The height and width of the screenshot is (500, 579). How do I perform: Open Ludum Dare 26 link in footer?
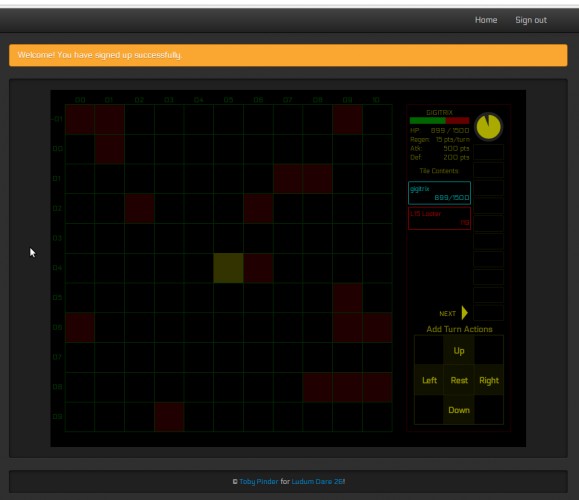tap(317, 481)
